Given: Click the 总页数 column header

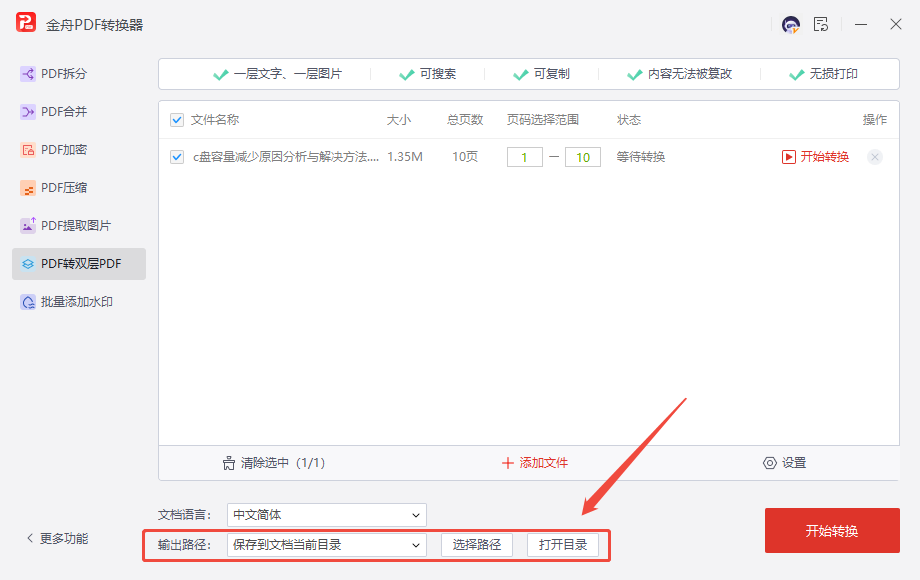Looking at the screenshot, I should click(x=465, y=120).
